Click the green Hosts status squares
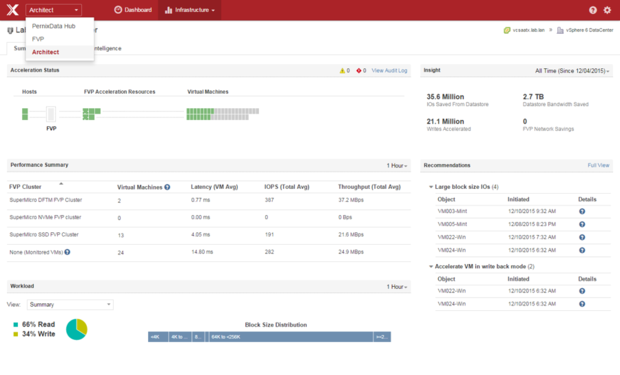The width and height of the screenshot is (620, 375). [25, 114]
